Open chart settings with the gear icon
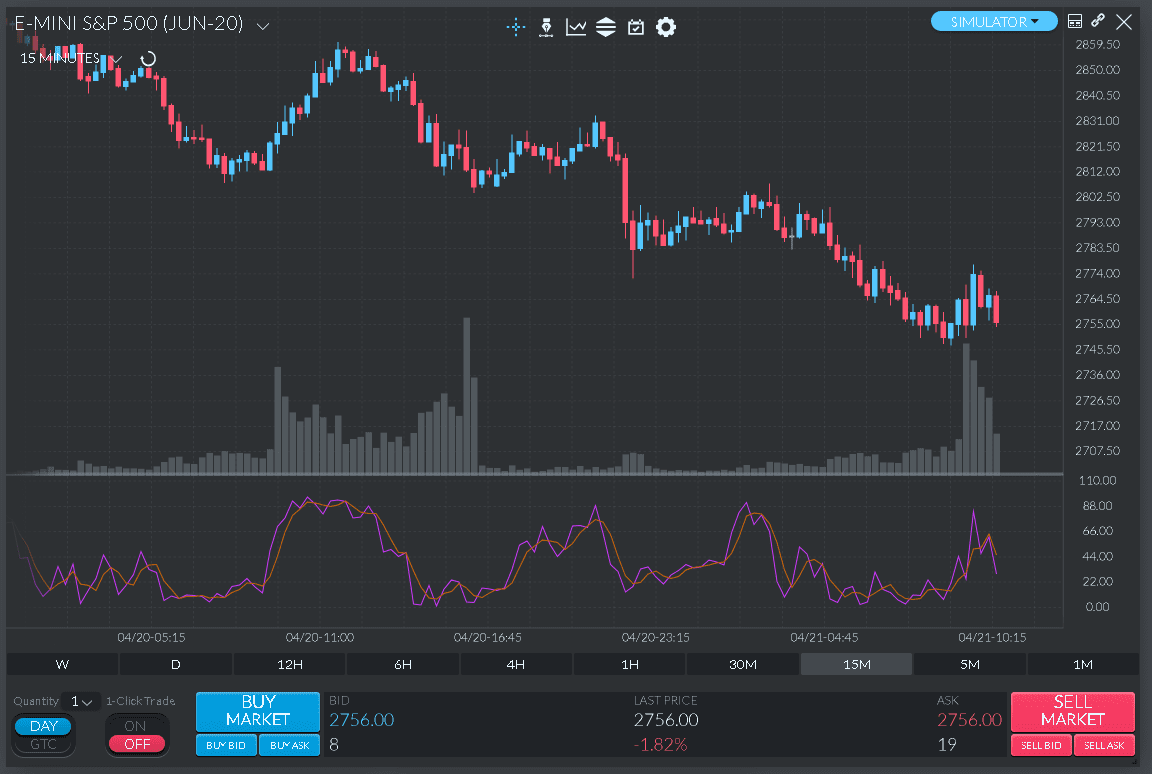 [665, 27]
